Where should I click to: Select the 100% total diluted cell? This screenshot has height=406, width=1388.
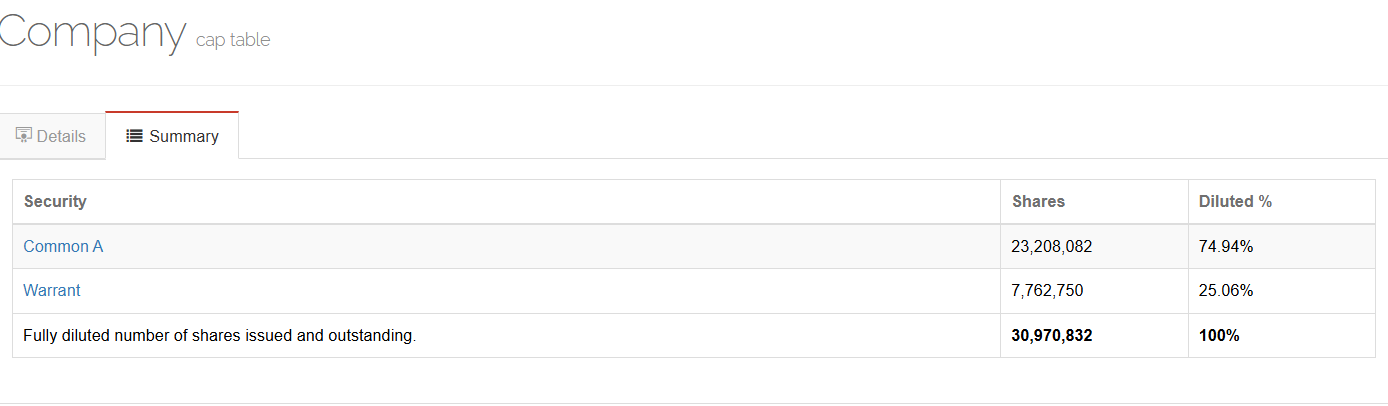pos(1219,336)
